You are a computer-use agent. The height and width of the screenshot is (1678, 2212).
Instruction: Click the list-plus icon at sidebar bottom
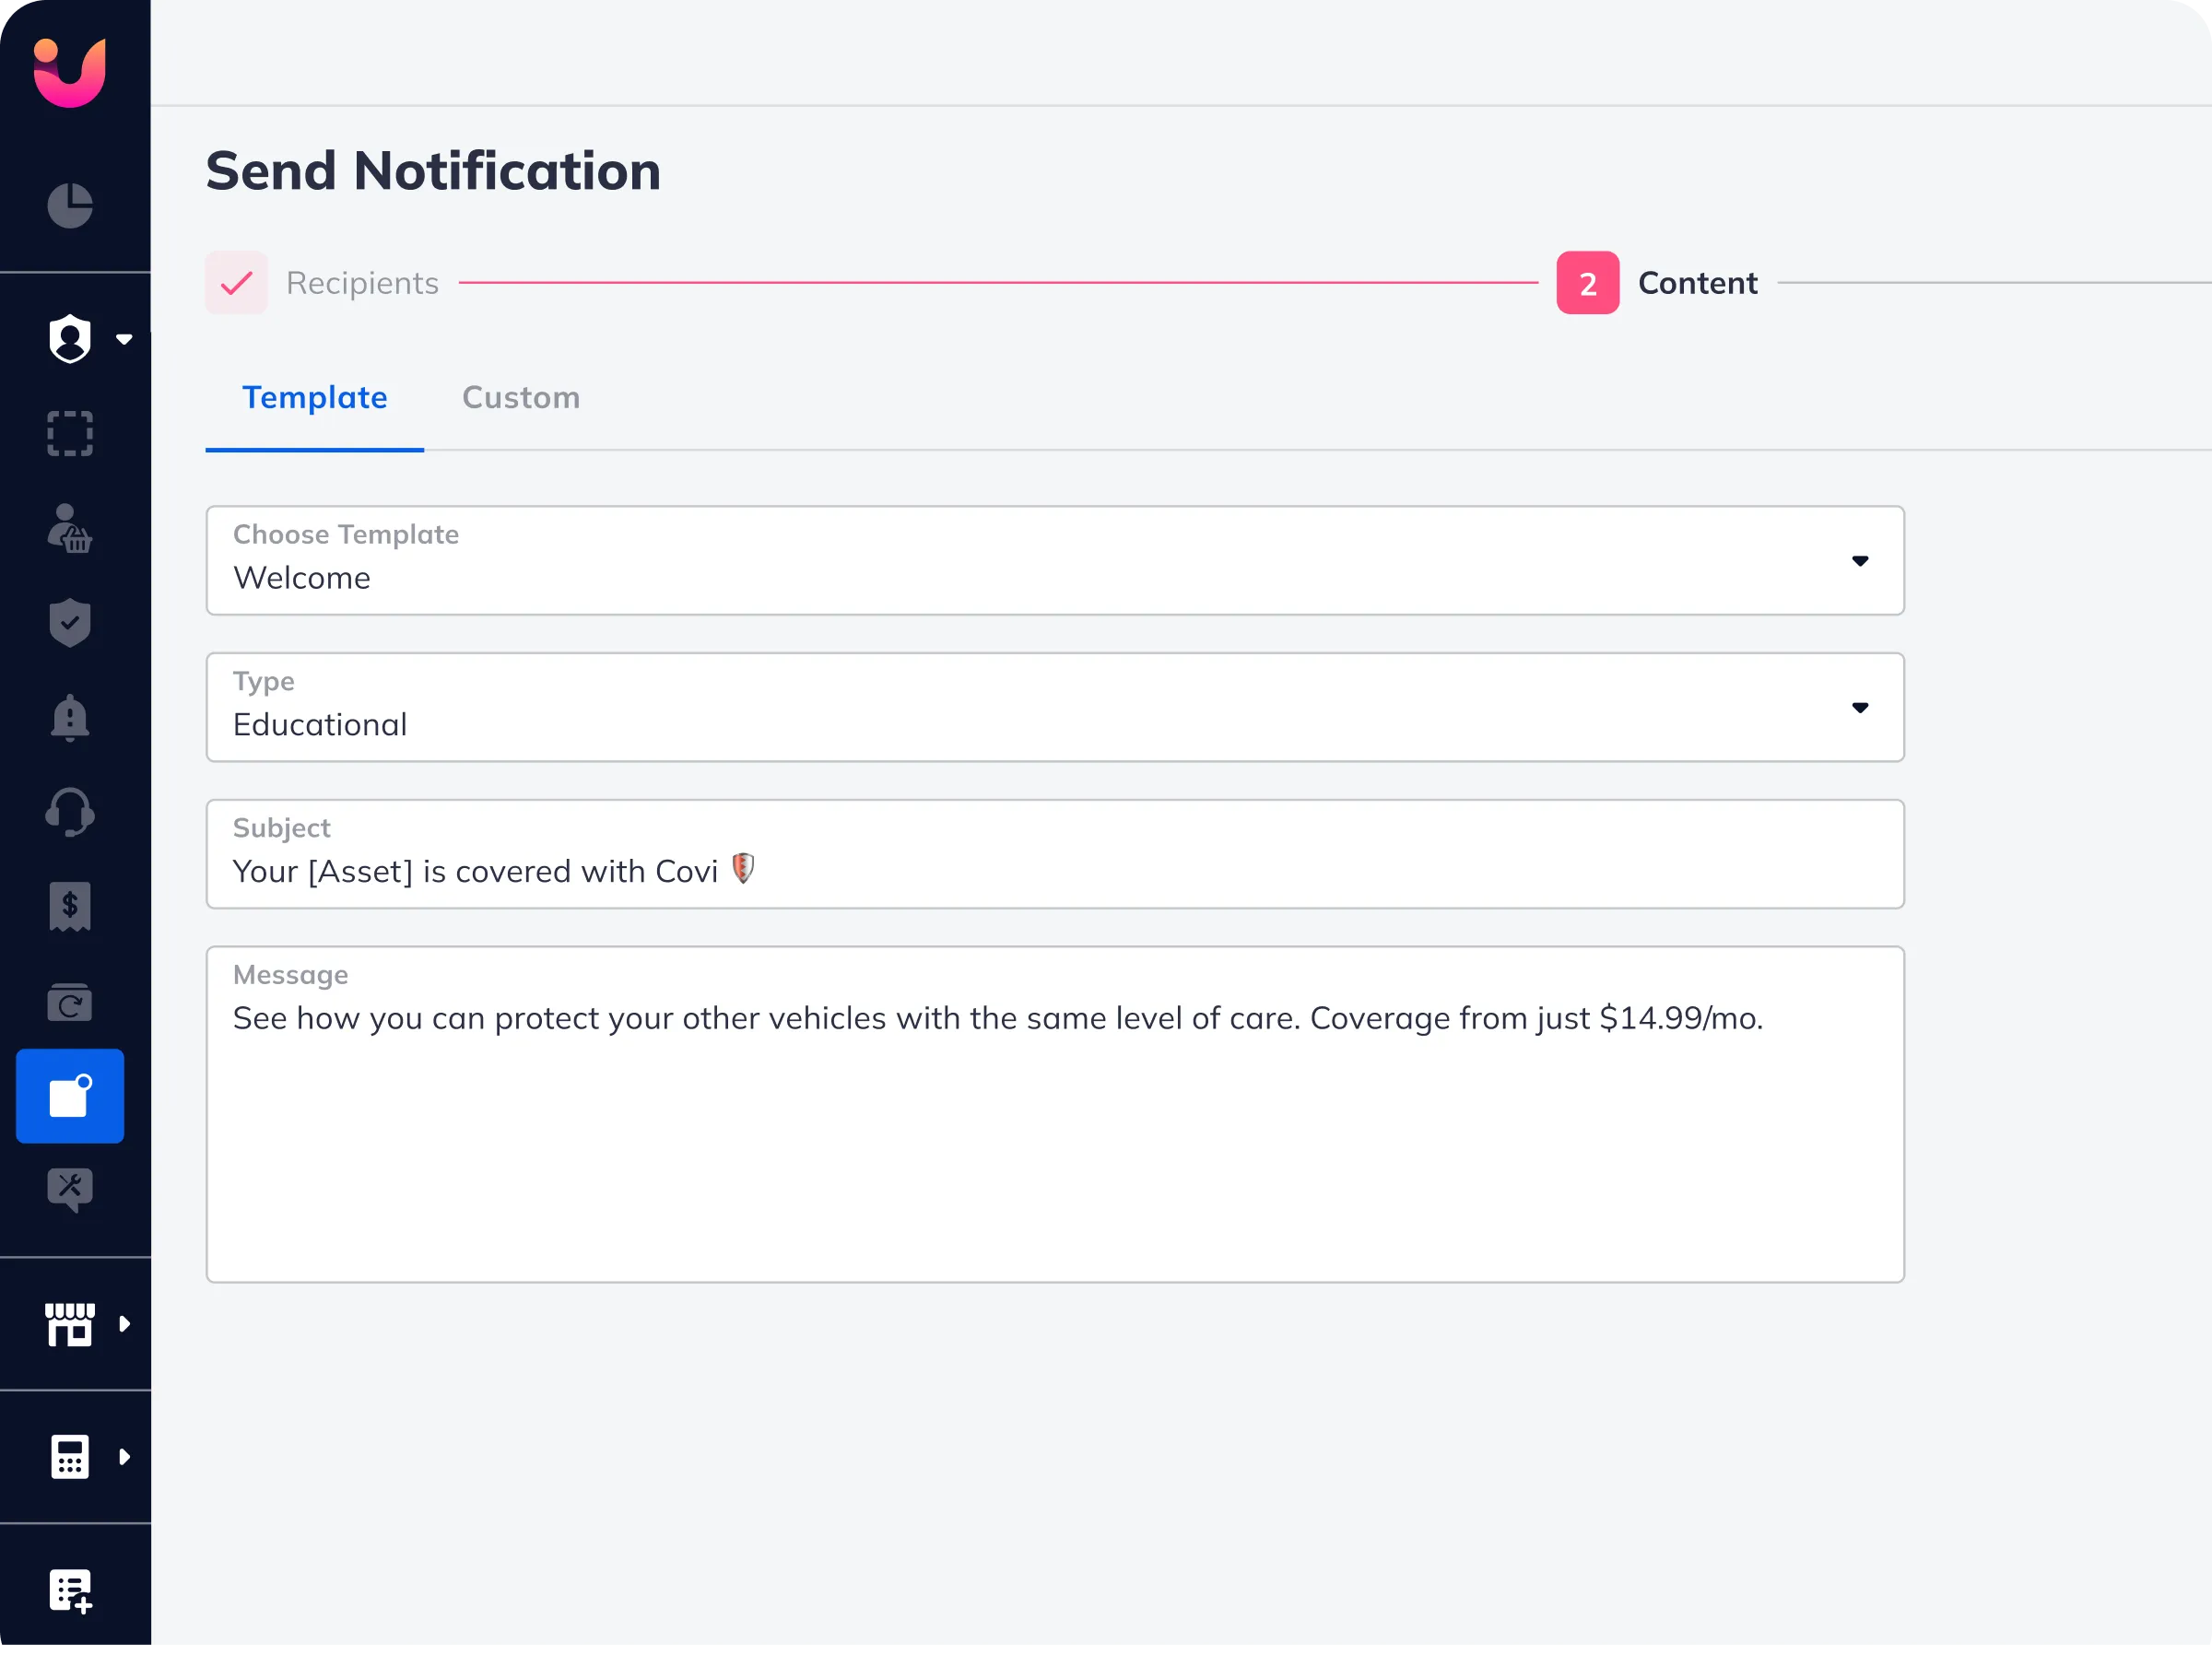pos(70,1590)
